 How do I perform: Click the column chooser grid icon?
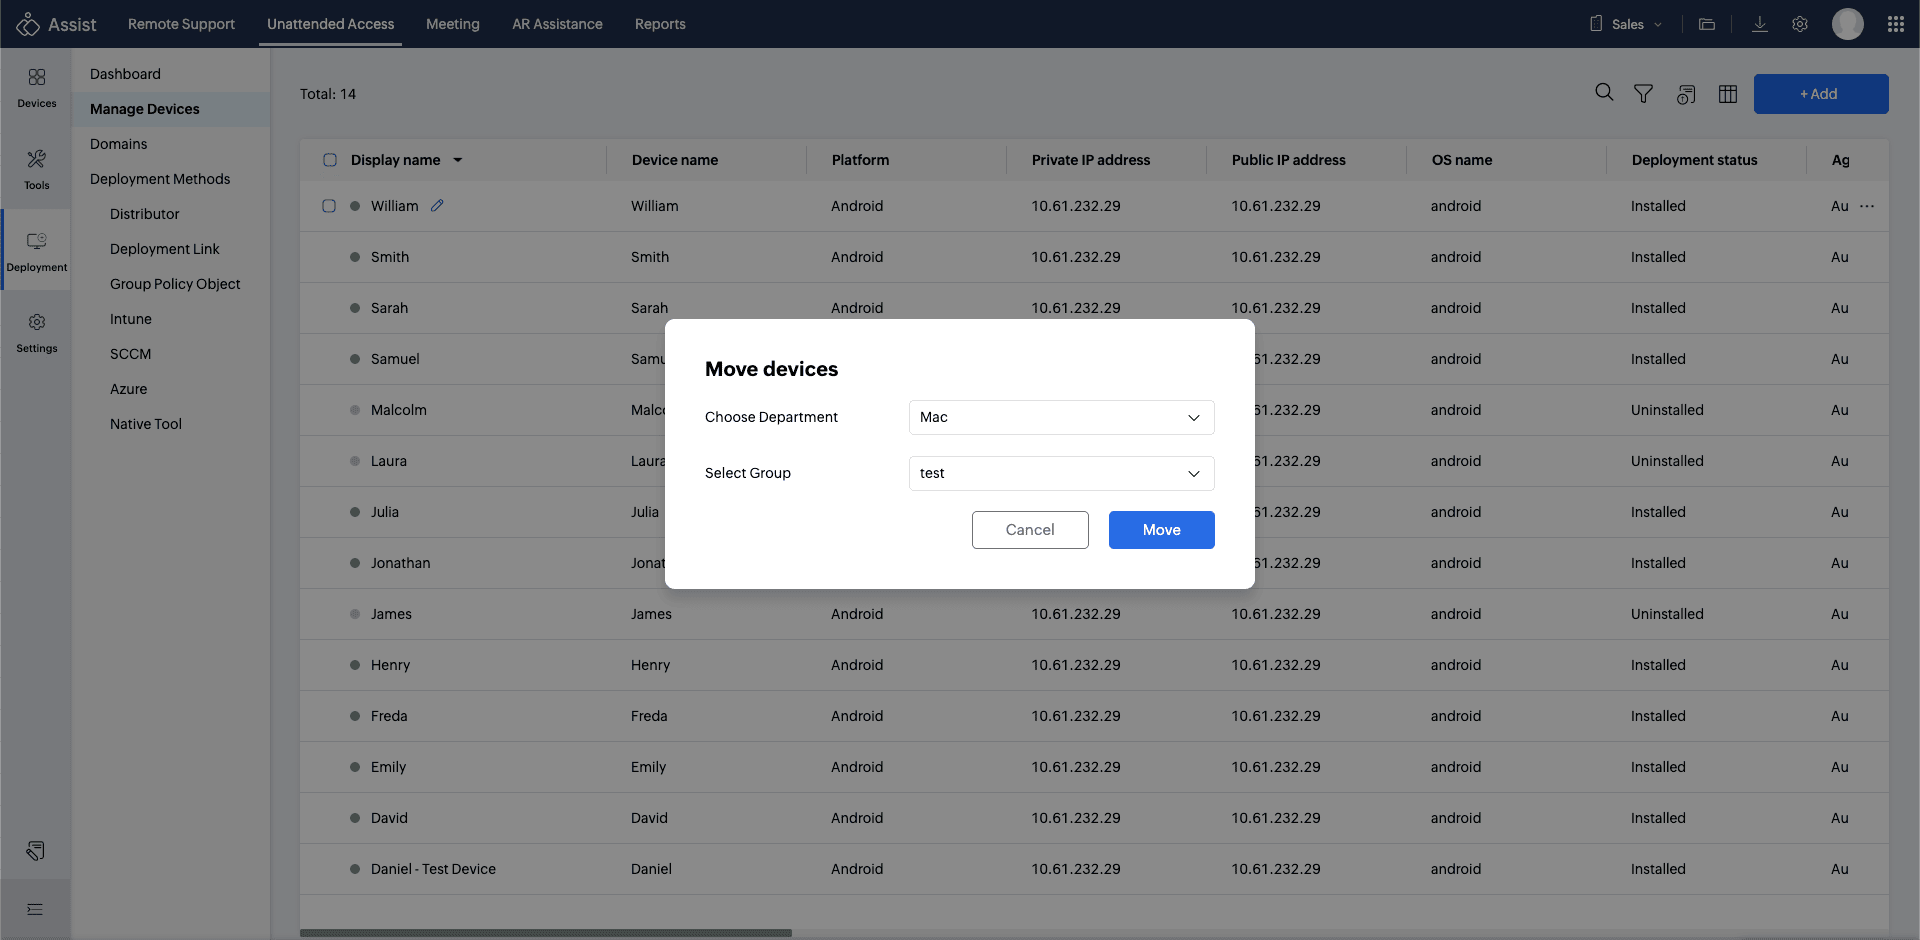coord(1728,94)
